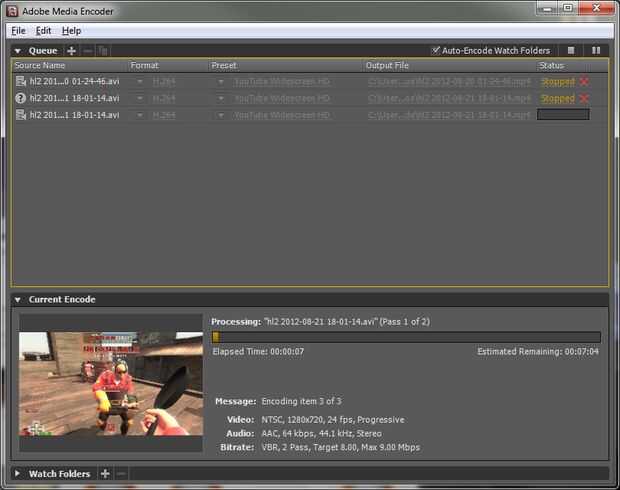
Task: Click YouTube Widescreen HD preset, first row
Action: (282, 81)
